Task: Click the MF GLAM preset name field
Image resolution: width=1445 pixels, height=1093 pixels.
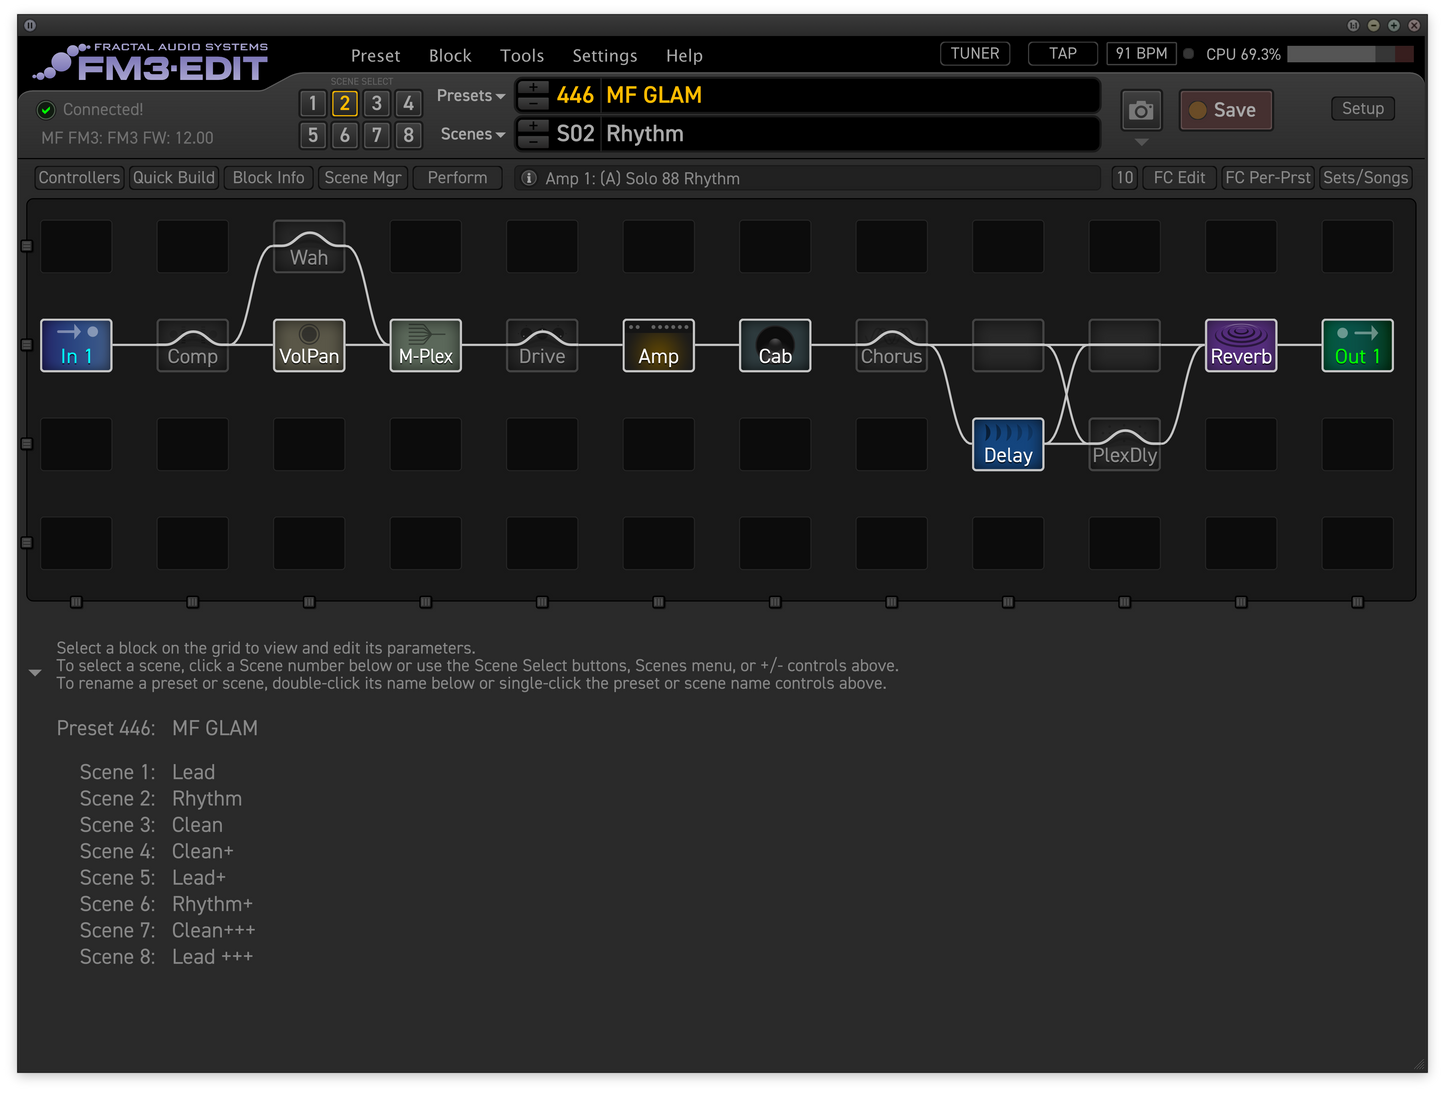Action: [851, 96]
